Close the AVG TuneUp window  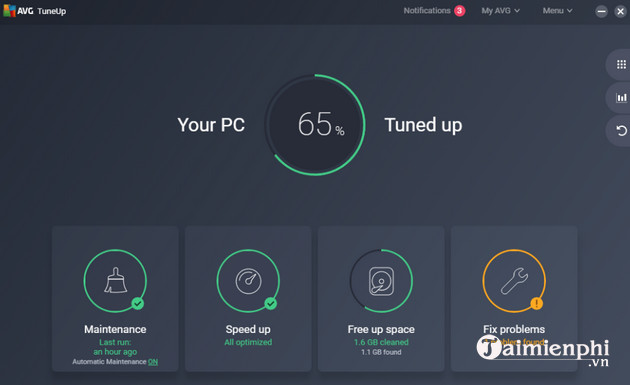620,11
